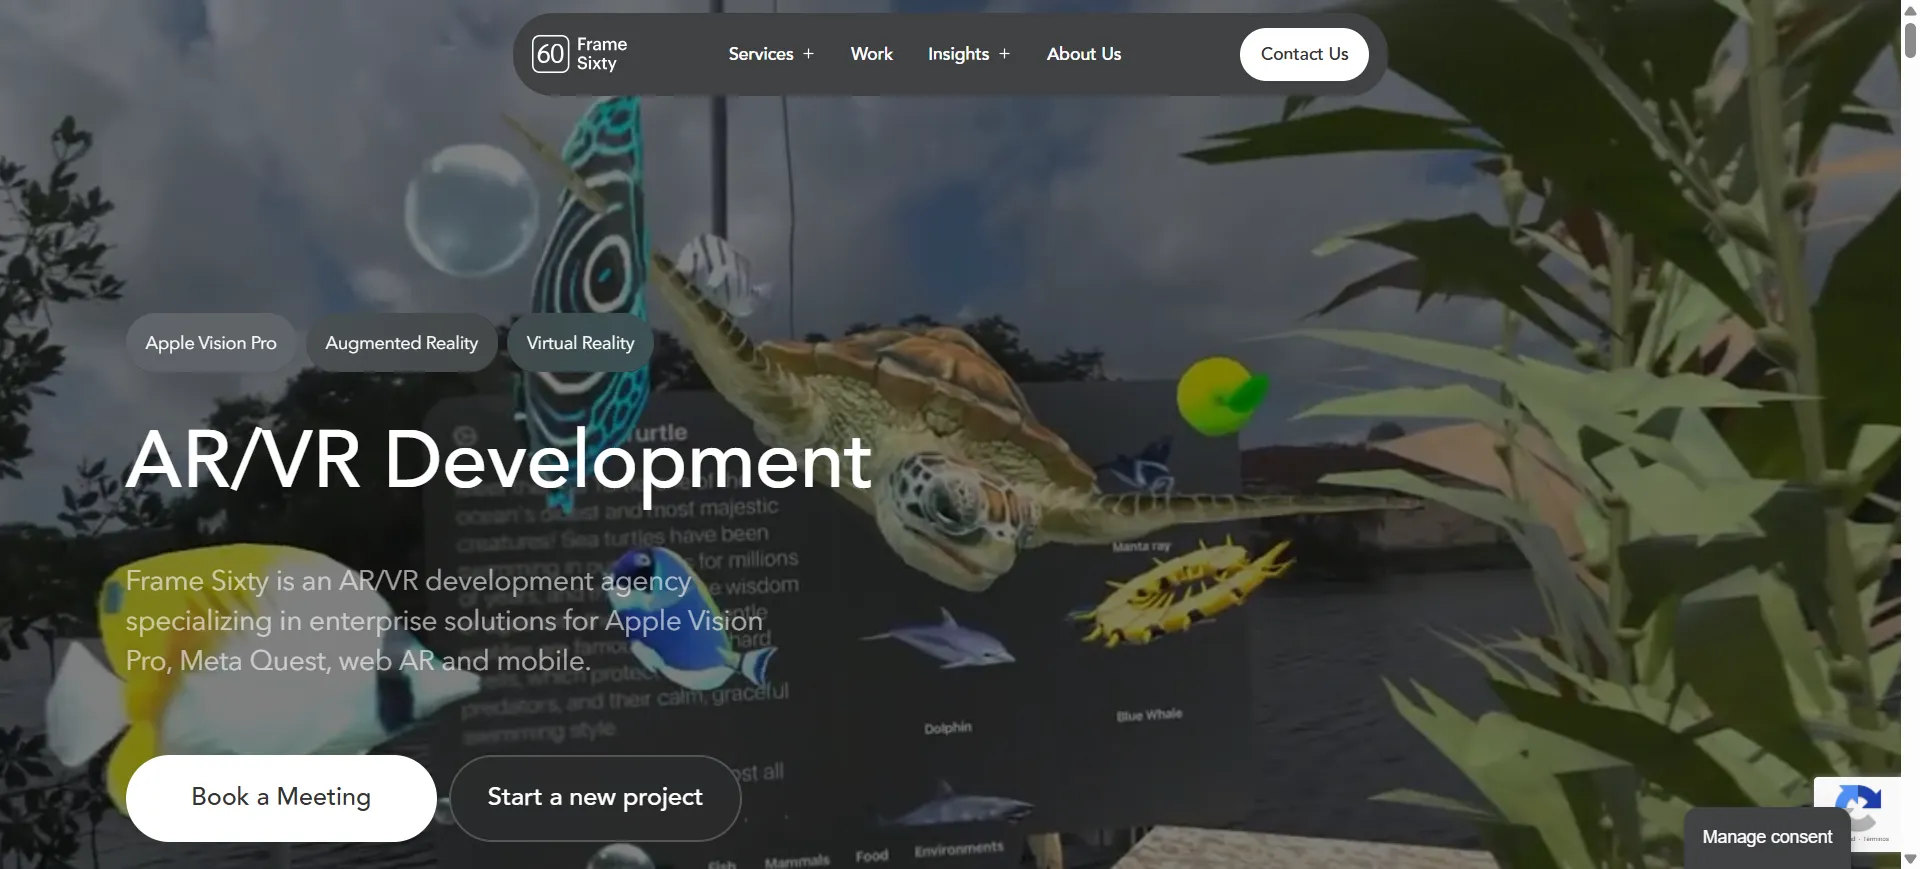Image resolution: width=1920 pixels, height=869 pixels.
Task: Go to the Work page
Action: pyautogui.click(x=871, y=54)
